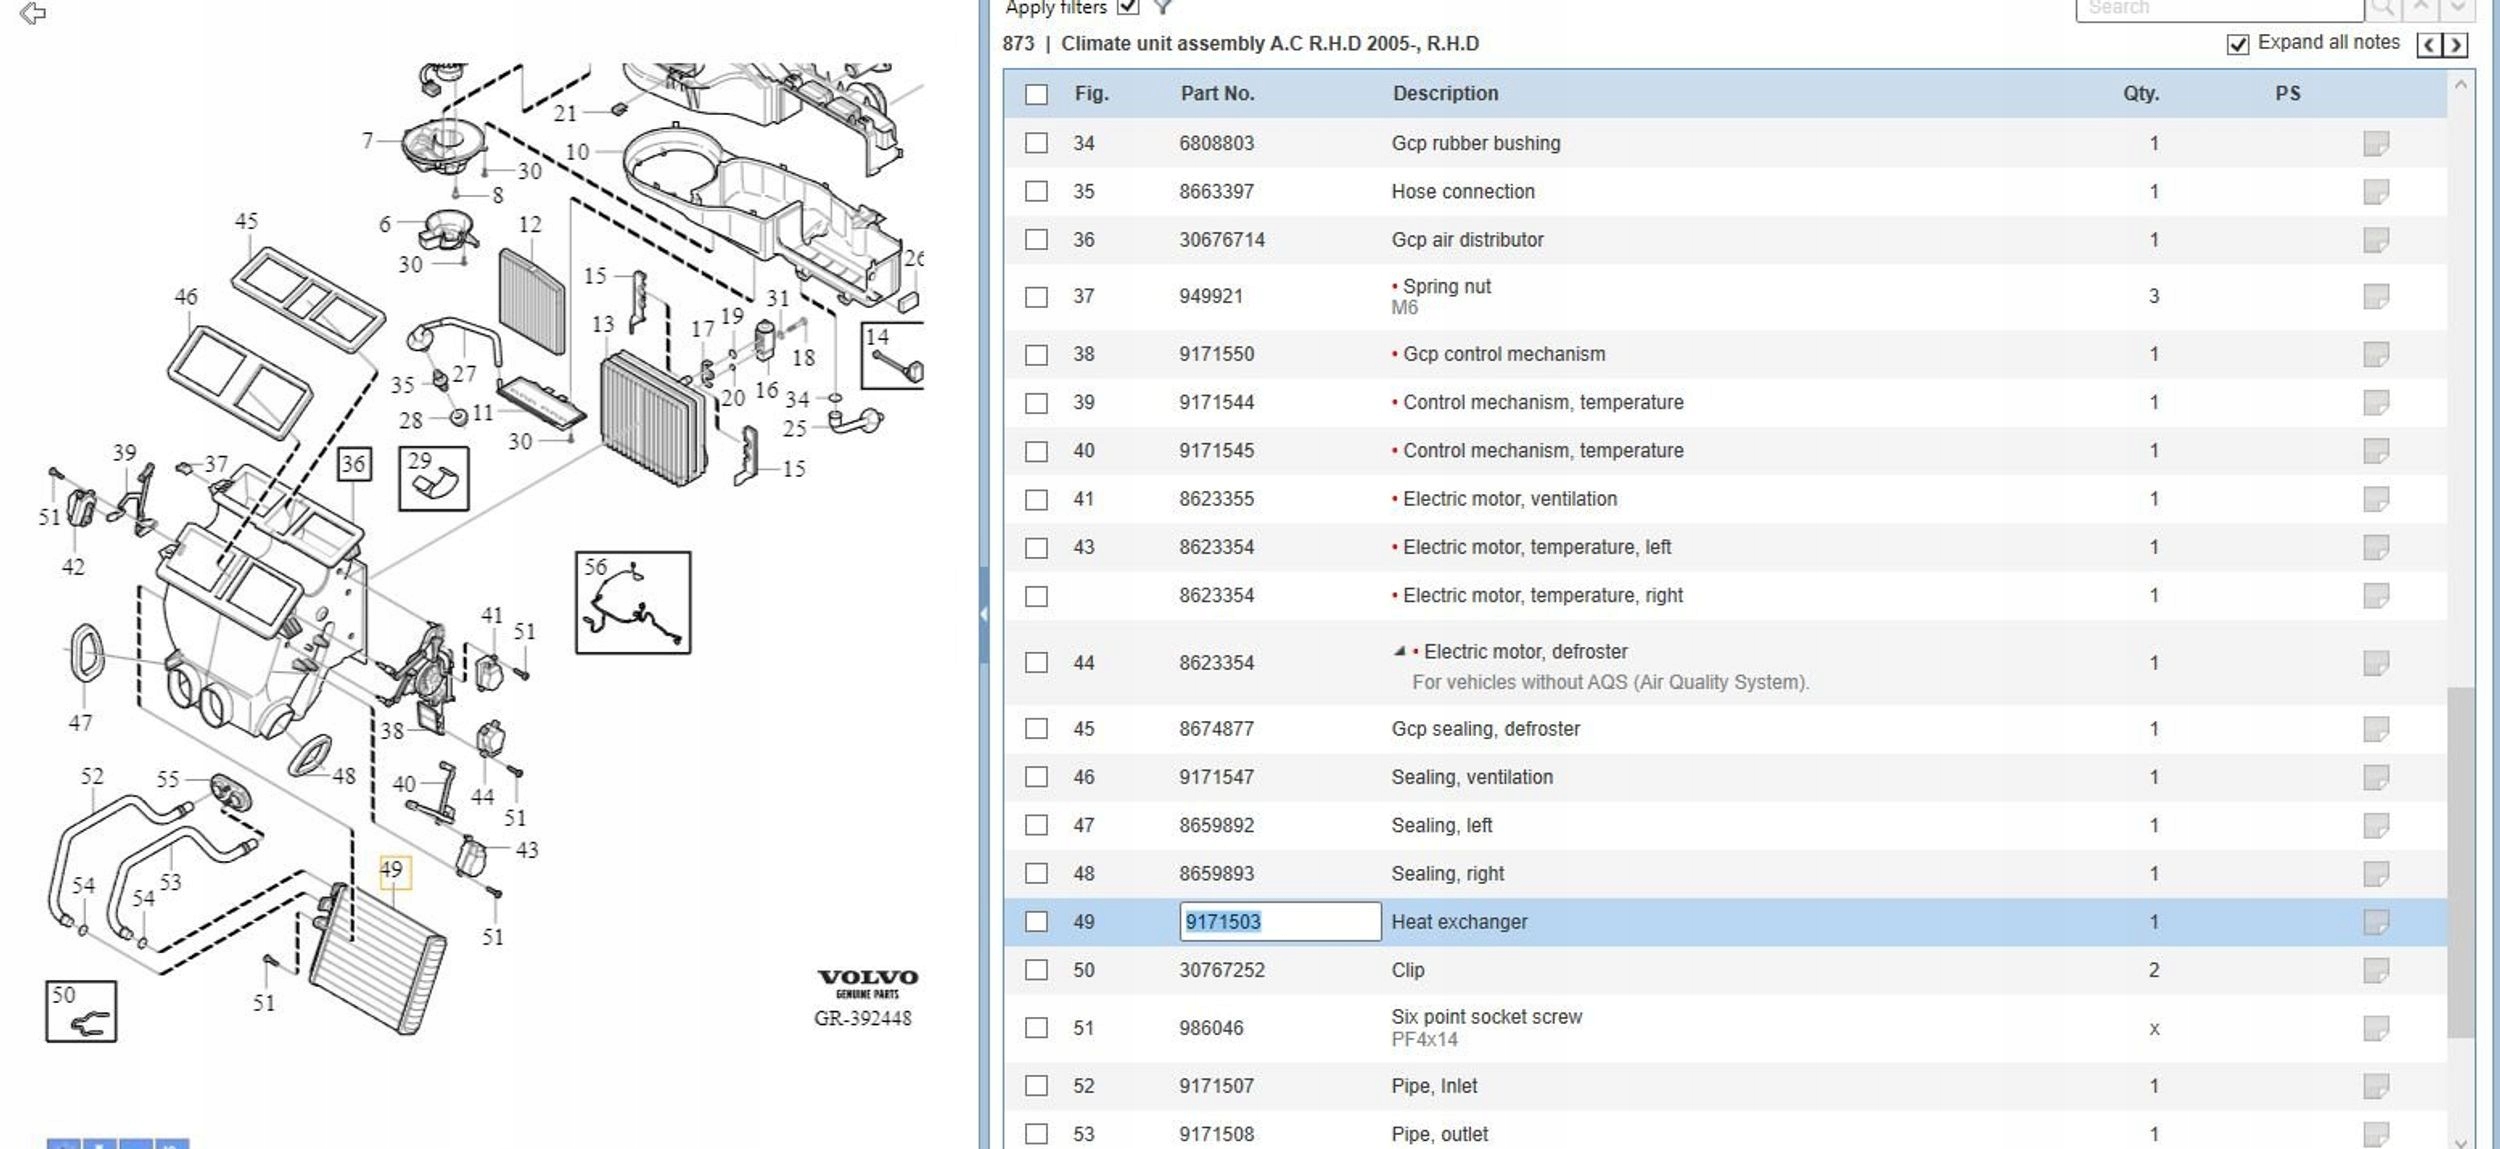The height and width of the screenshot is (1149, 2500).
Task: Toggle the Apply filters checkbox
Action: 1128,7
